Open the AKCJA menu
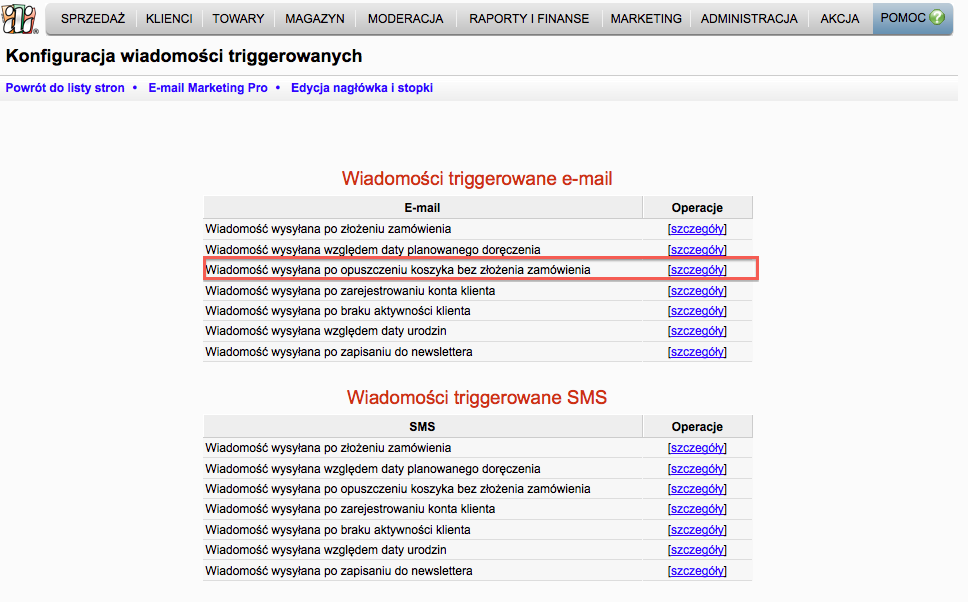This screenshot has width=968, height=602. (840, 19)
